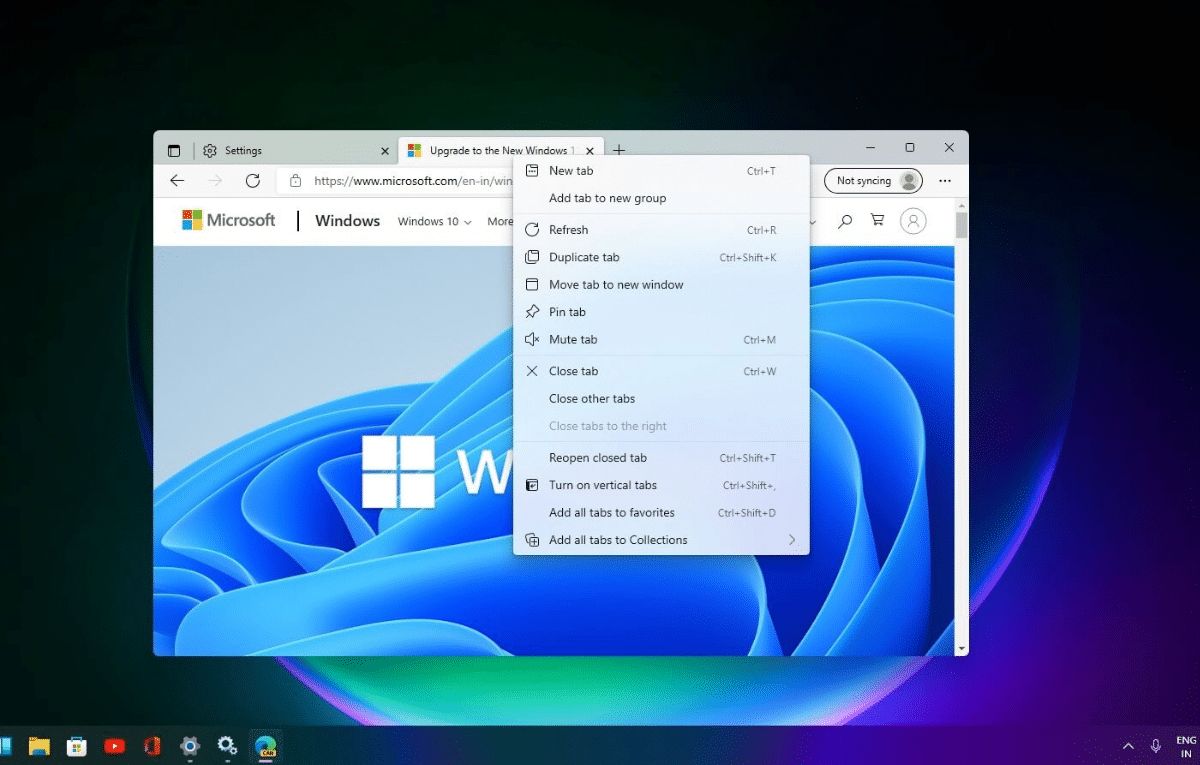Select Duplicate tab menu entry
Screen dimensions: 1200x765
(x=584, y=258)
